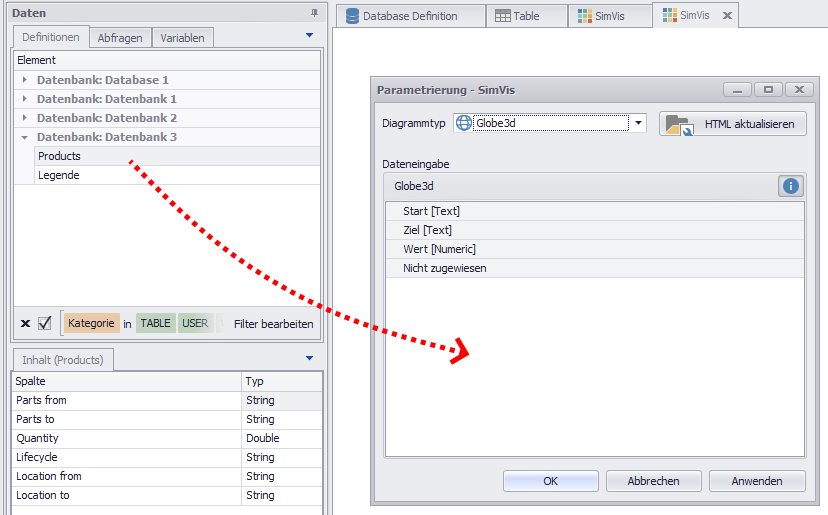This screenshot has height=515, width=828.
Task: Close the Parametrierung - SimVis dialog
Action: [x=799, y=90]
